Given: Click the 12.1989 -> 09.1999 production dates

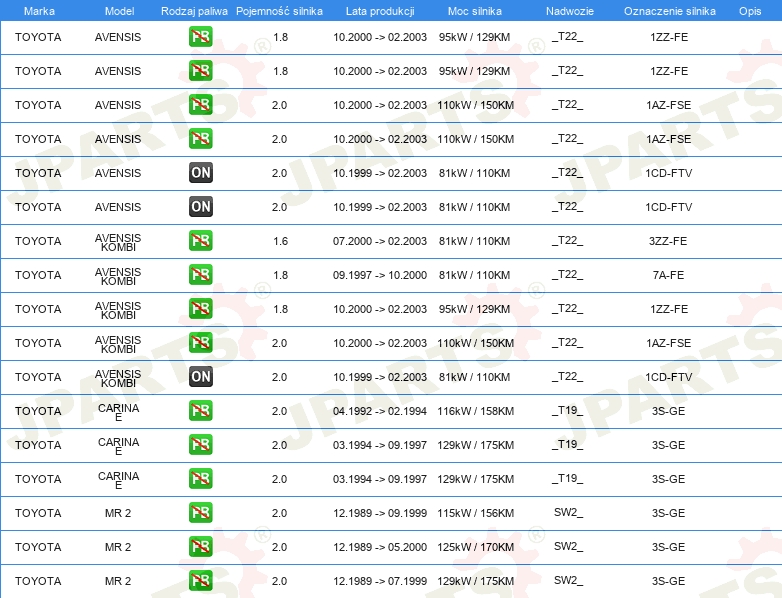Looking at the screenshot, I should (380, 513).
